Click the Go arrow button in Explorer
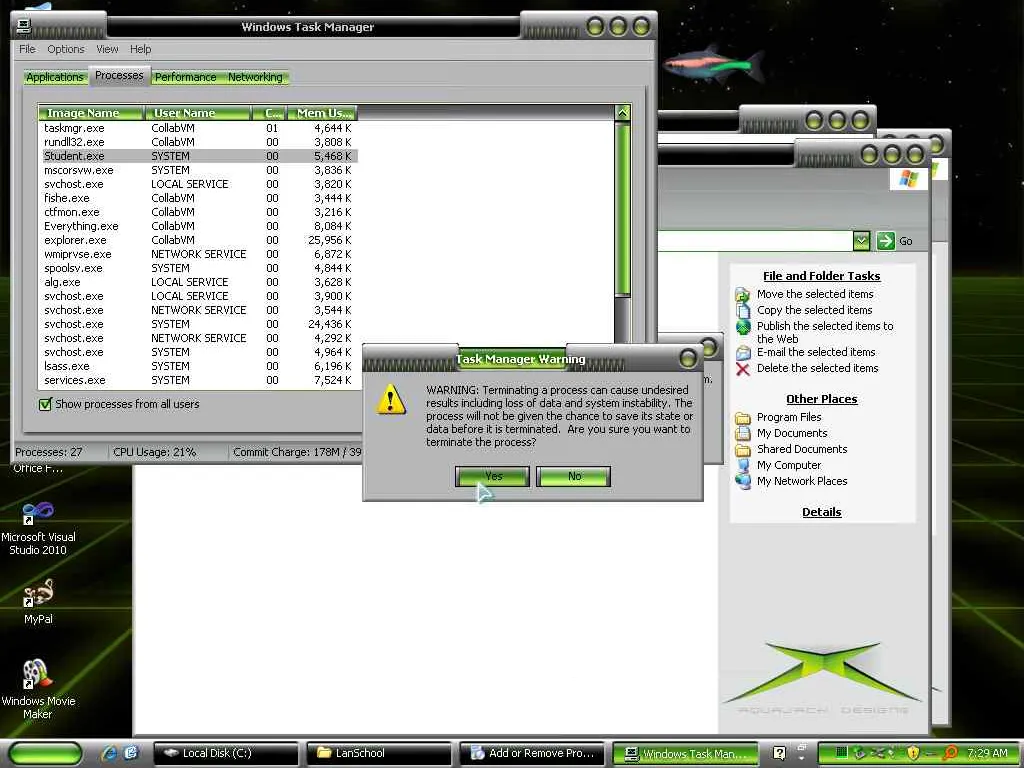 click(x=886, y=241)
